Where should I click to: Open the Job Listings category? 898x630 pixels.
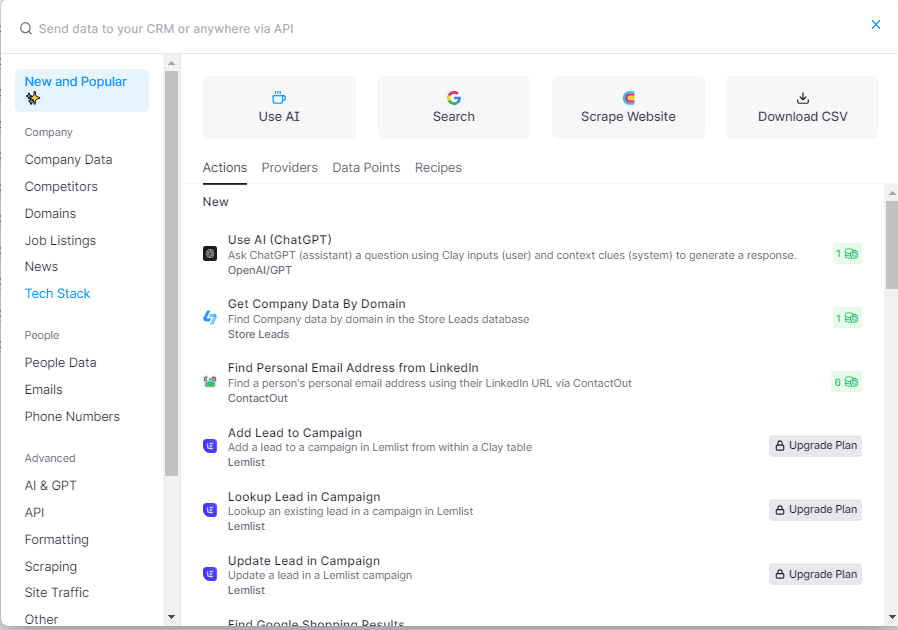click(x=60, y=241)
